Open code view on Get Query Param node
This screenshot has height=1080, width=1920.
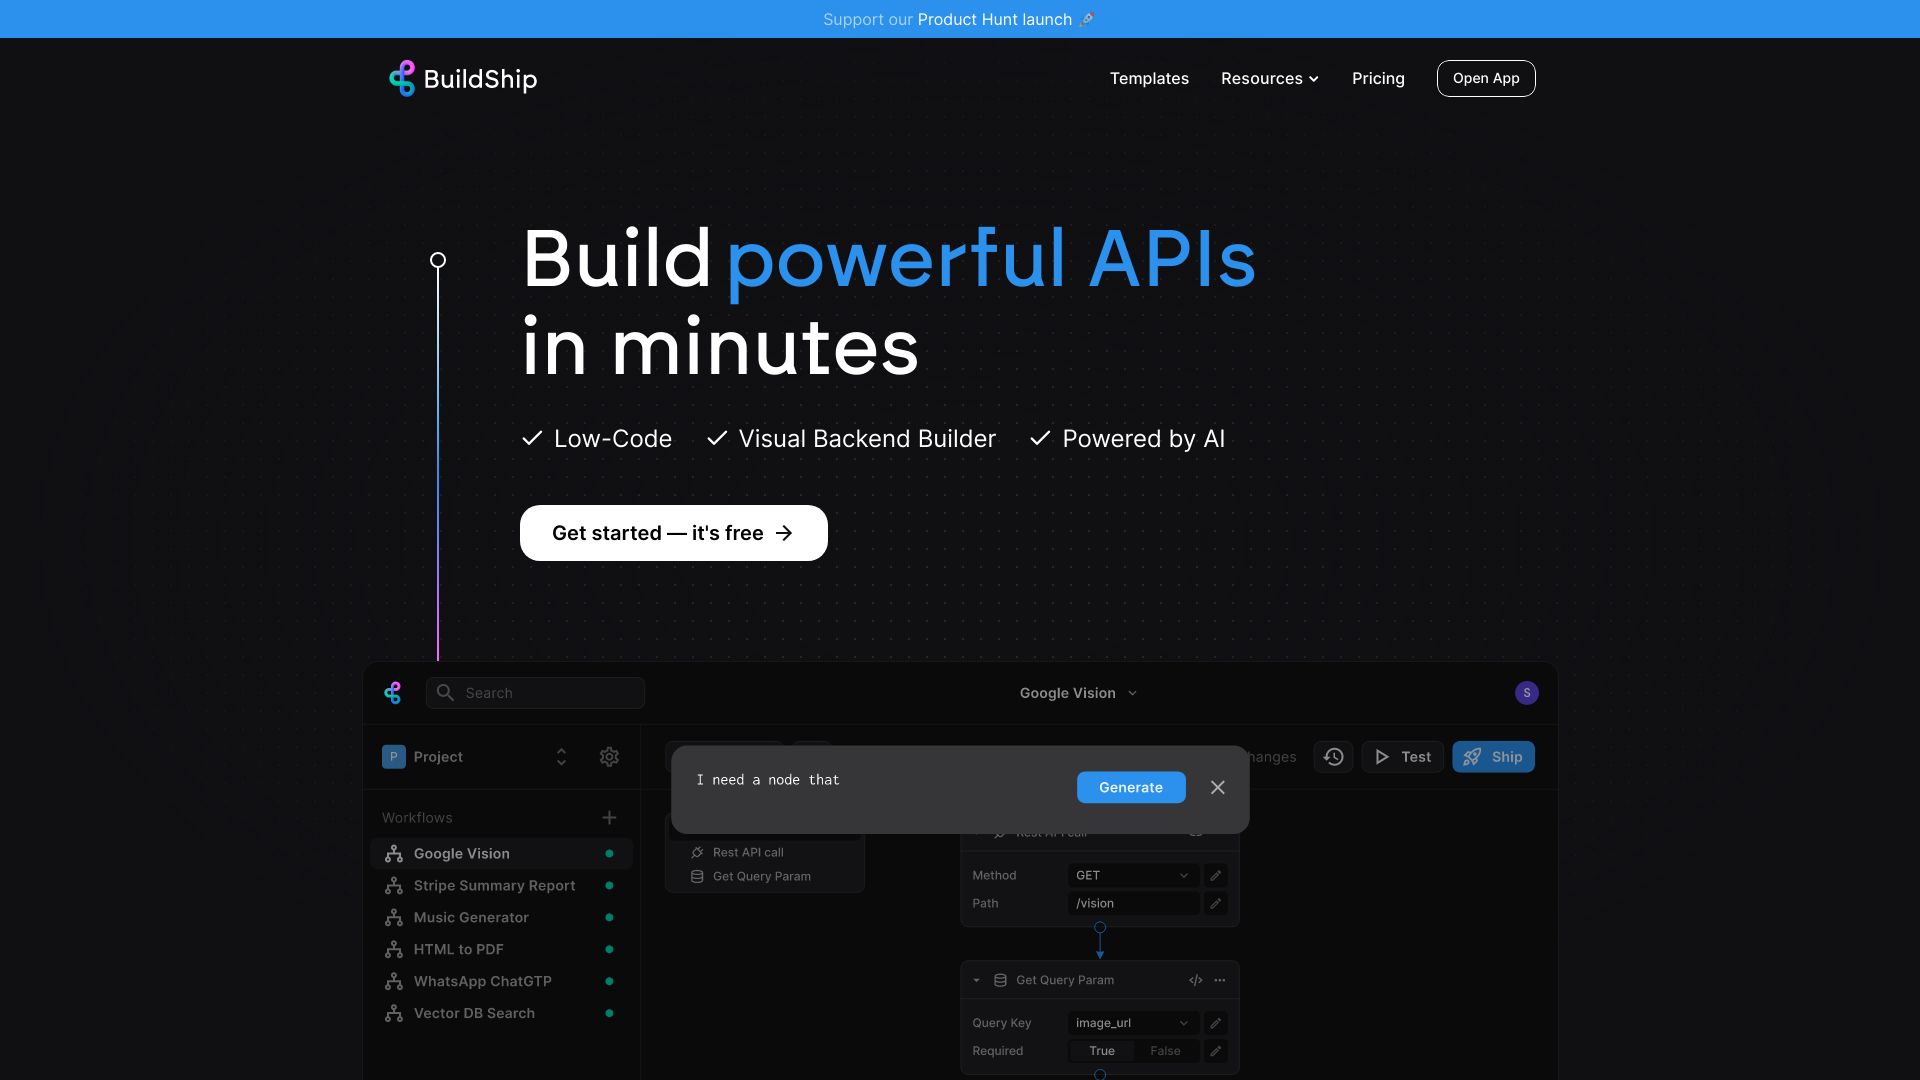point(1195,980)
